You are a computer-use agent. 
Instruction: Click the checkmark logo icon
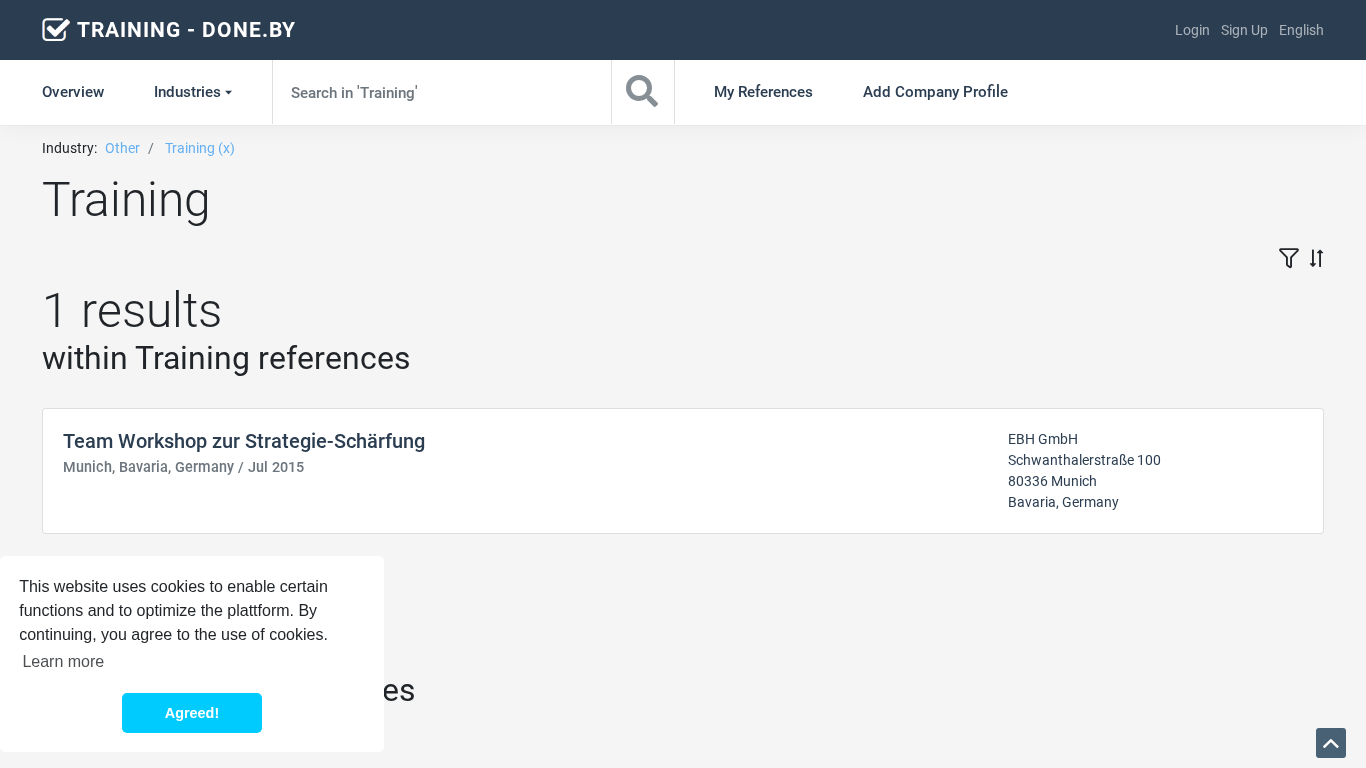pyautogui.click(x=56, y=30)
